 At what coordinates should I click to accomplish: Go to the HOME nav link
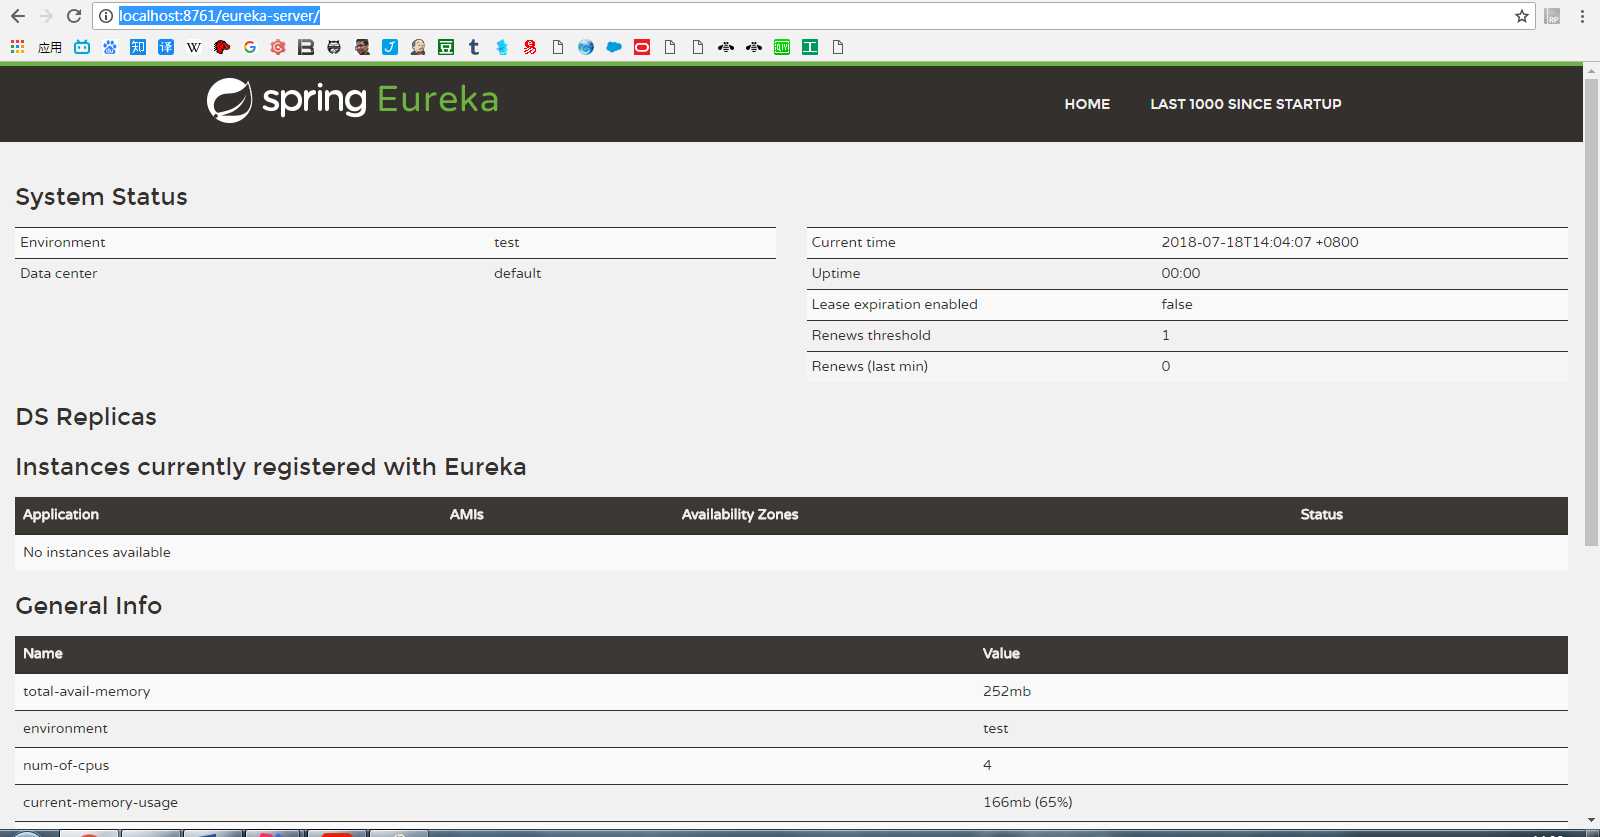coord(1087,104)
